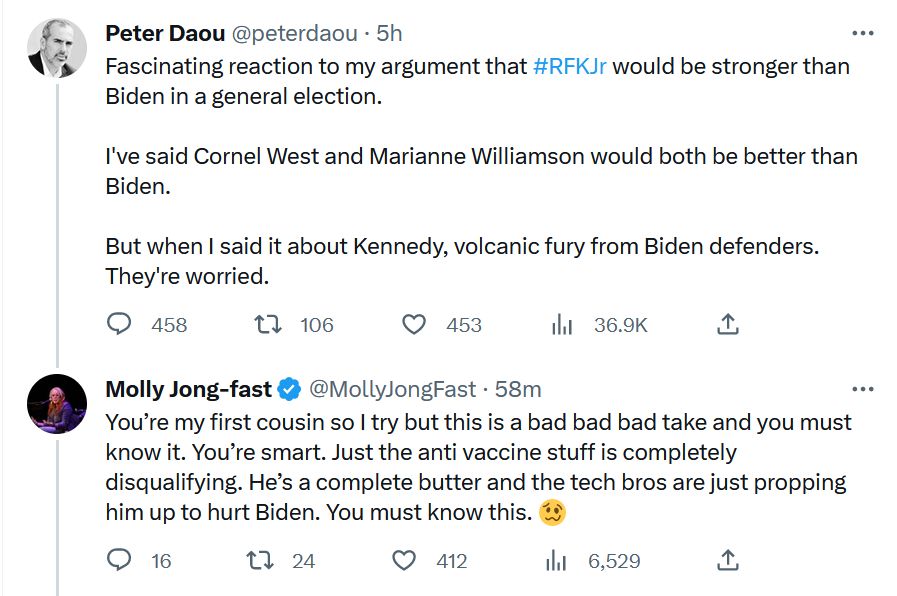
Task: Like Peter Daou's tweet
Action: (414, 324)
